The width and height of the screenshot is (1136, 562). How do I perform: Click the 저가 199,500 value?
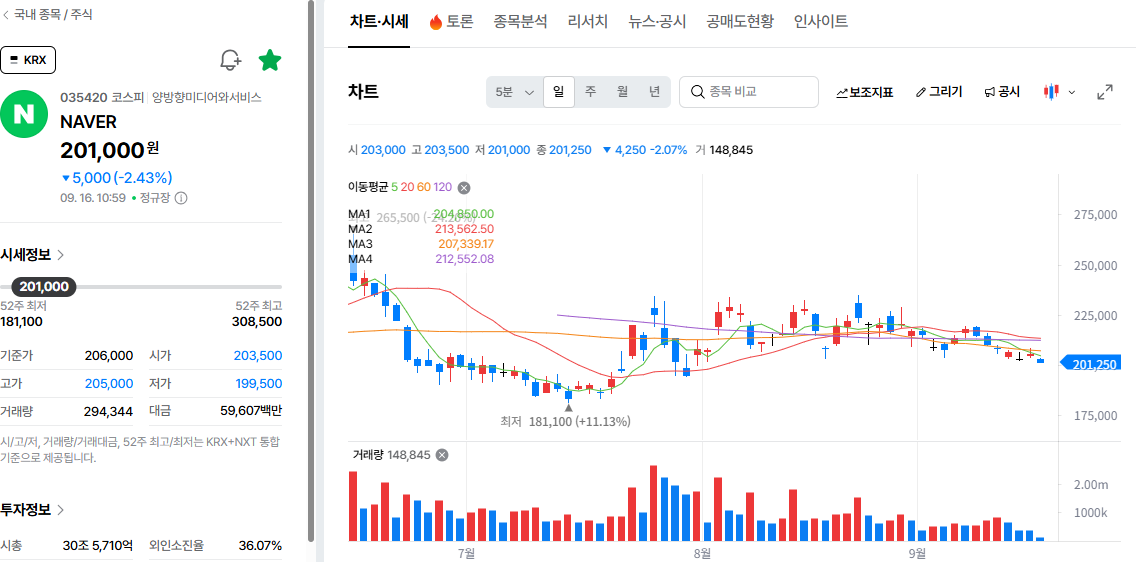pos(259,383)
